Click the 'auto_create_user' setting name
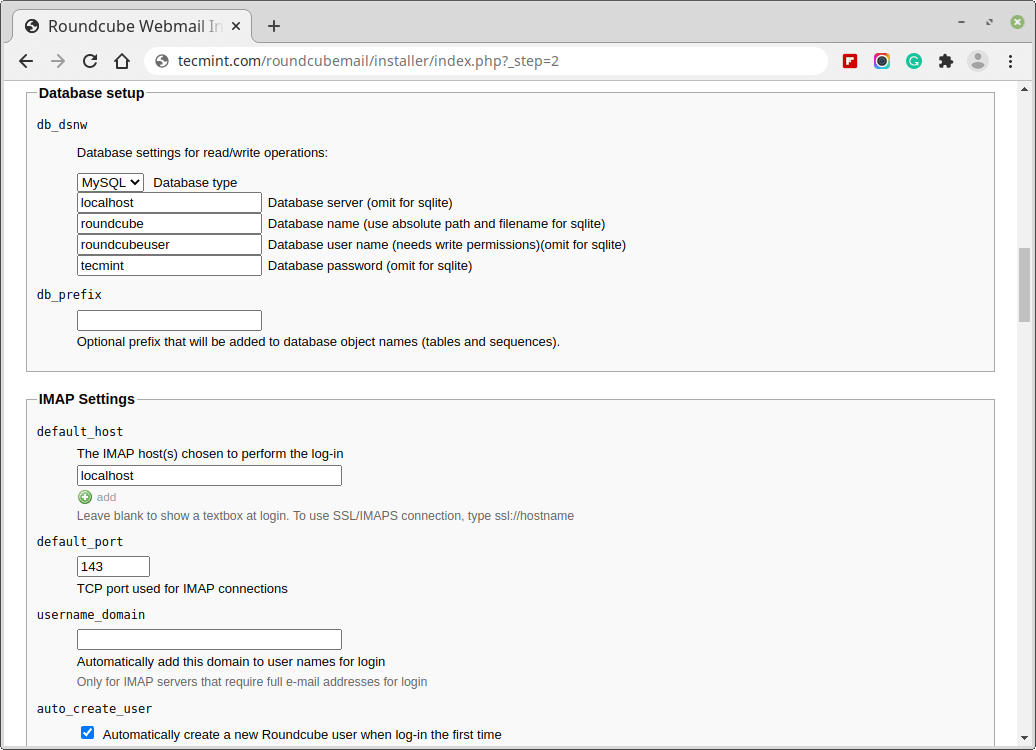 [x=94, y=709]
